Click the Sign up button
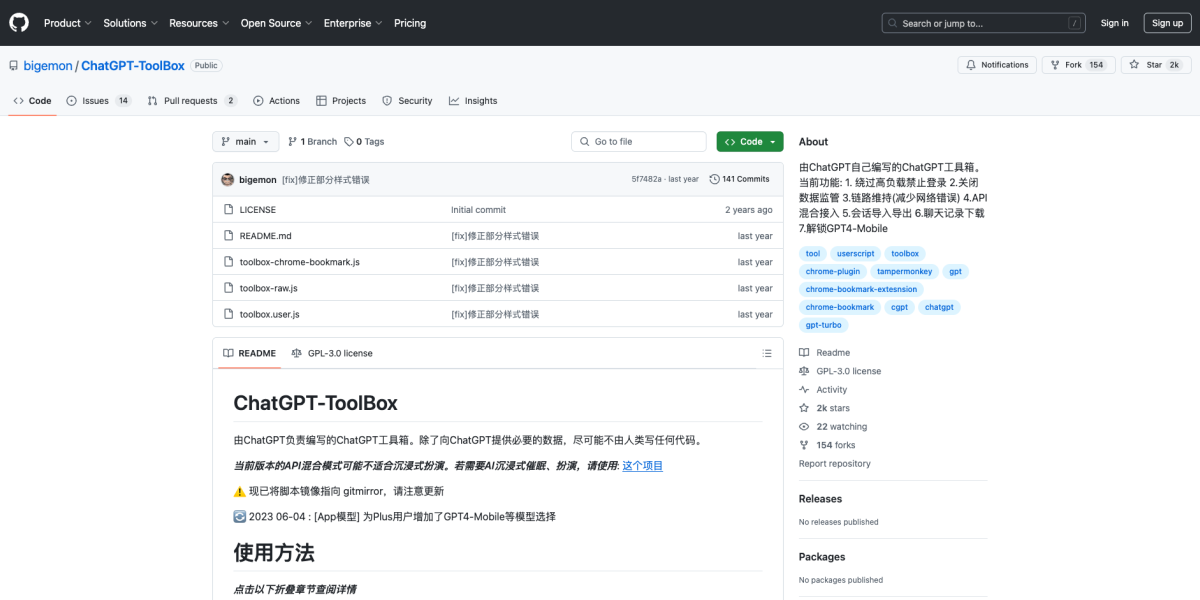Viewport: 1200px width, 600px height. coord(1167,22)
